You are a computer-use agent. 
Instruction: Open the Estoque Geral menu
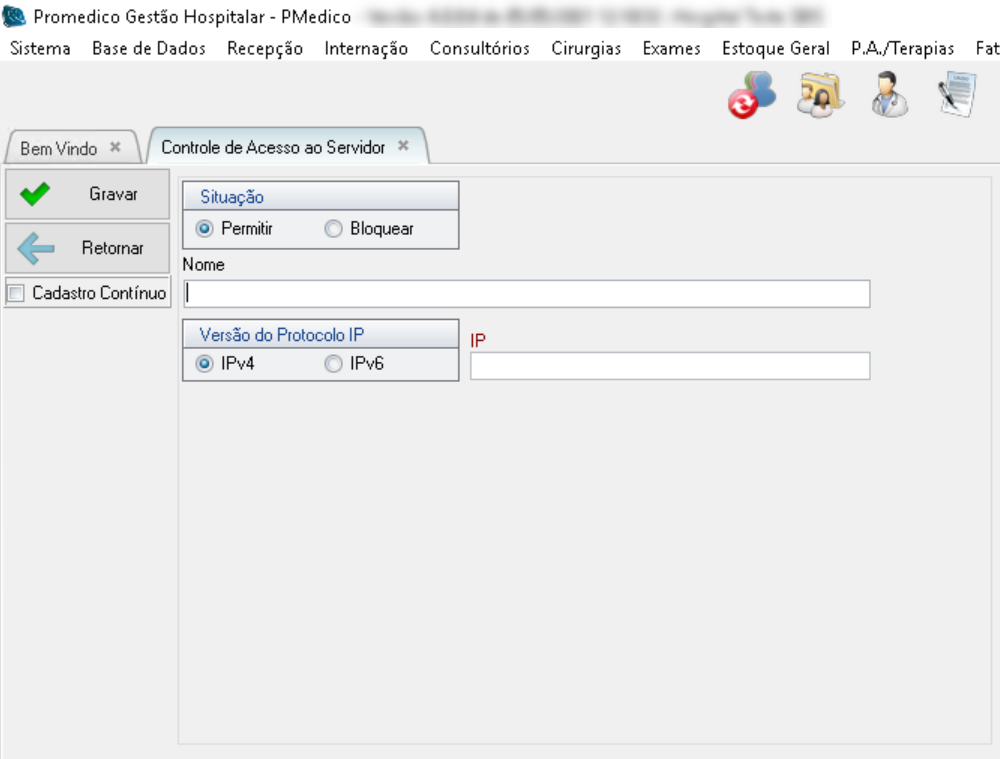(775, 48)
